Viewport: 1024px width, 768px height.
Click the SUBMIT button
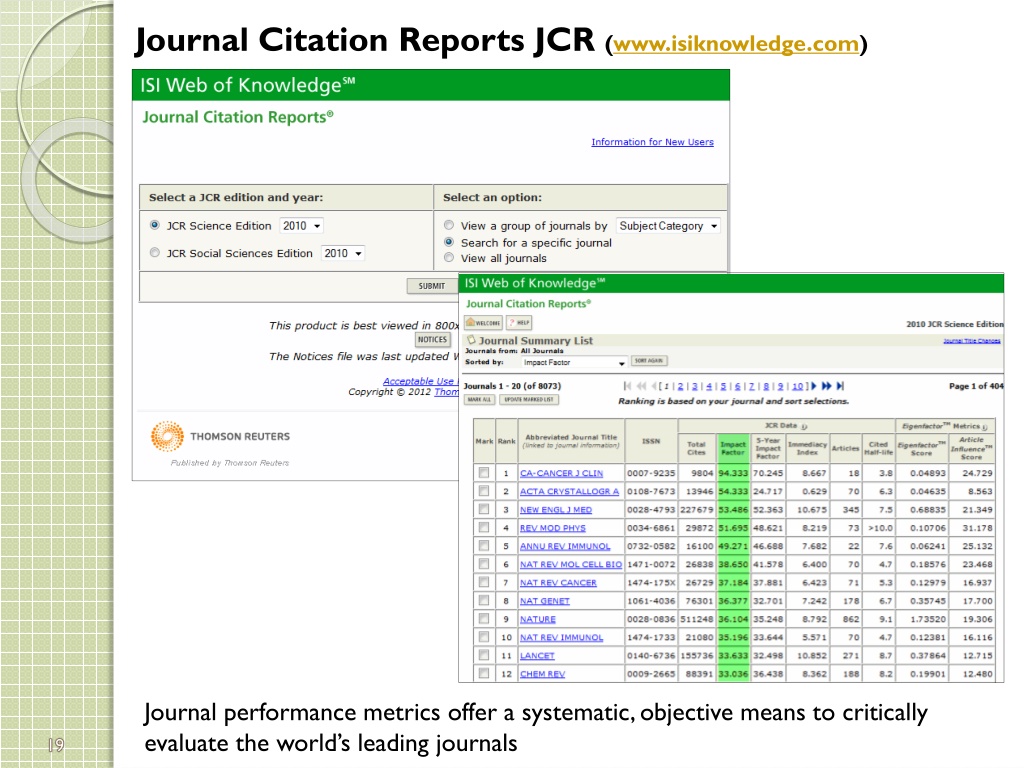pos(432,286)
